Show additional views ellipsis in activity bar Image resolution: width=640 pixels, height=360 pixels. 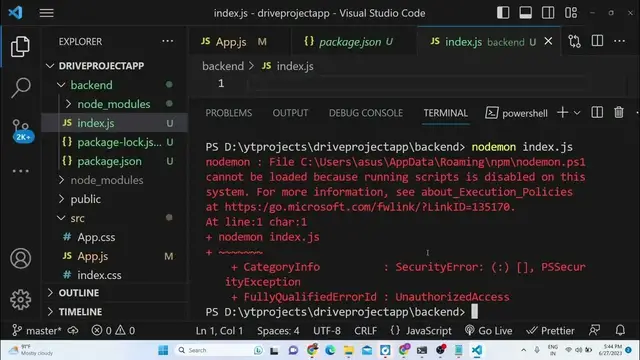pos(20,171)
